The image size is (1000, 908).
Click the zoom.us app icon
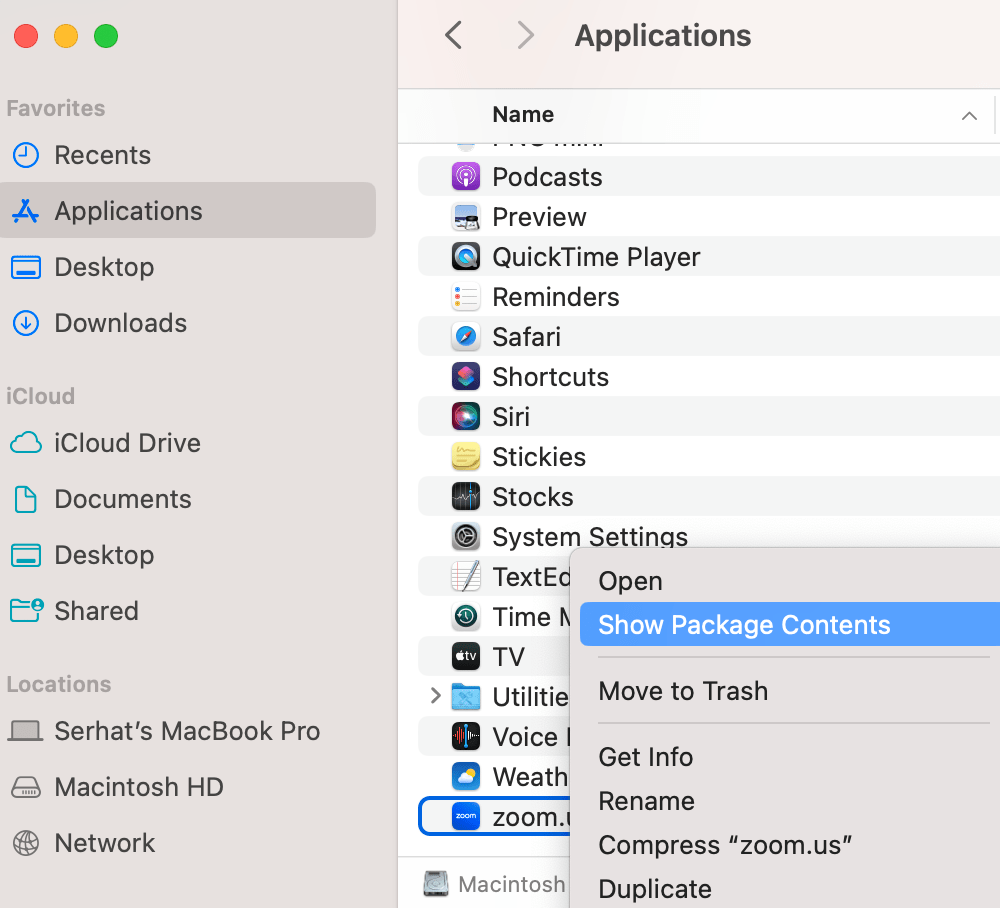[466, 817]
